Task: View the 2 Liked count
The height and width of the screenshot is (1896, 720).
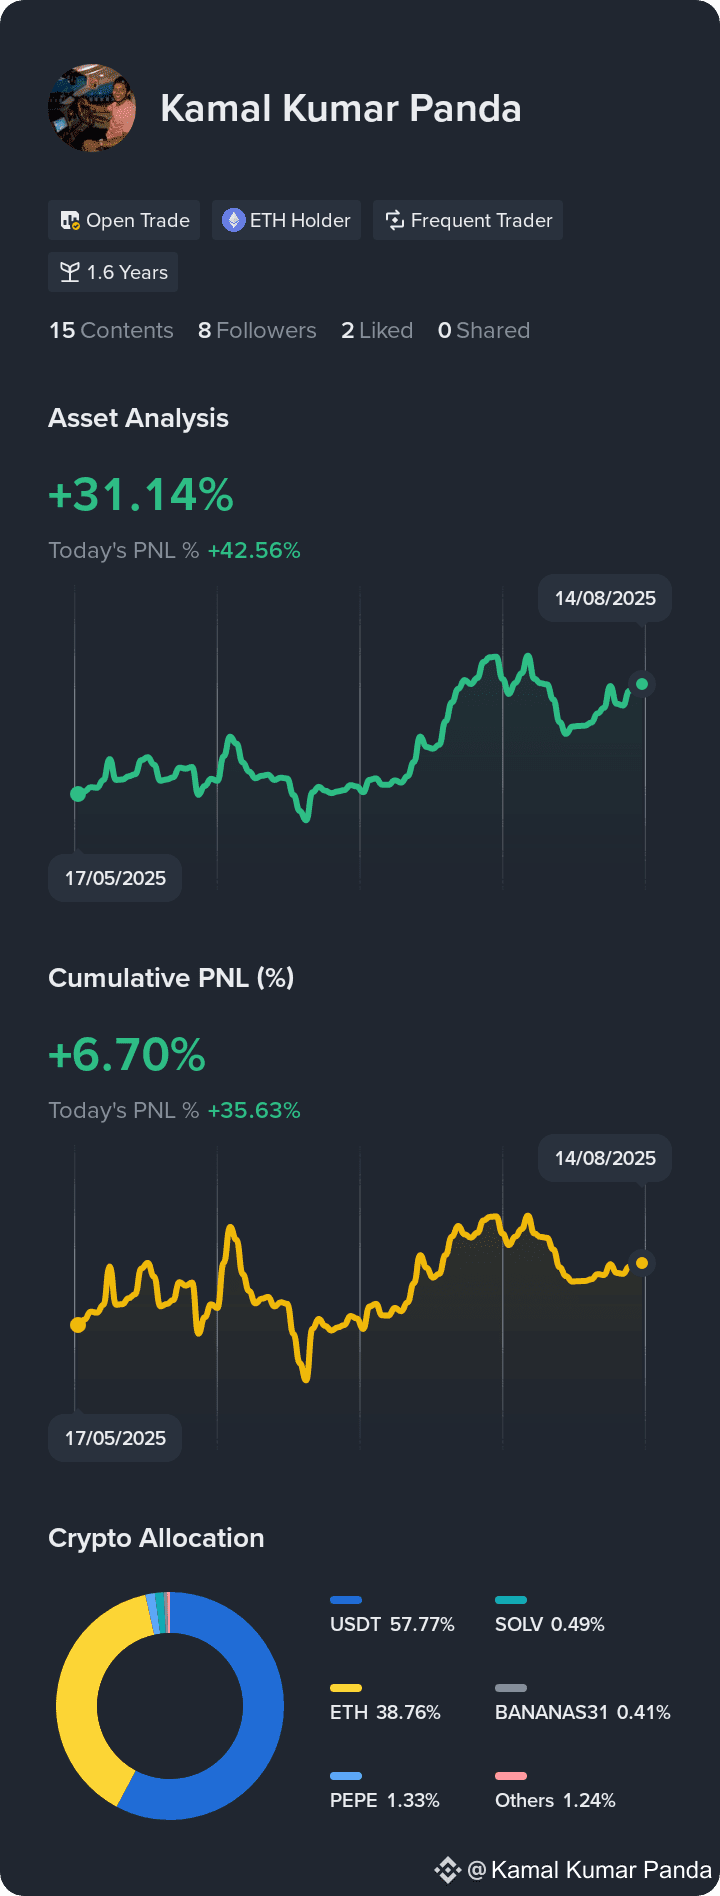Action: [x=377, y=330]
